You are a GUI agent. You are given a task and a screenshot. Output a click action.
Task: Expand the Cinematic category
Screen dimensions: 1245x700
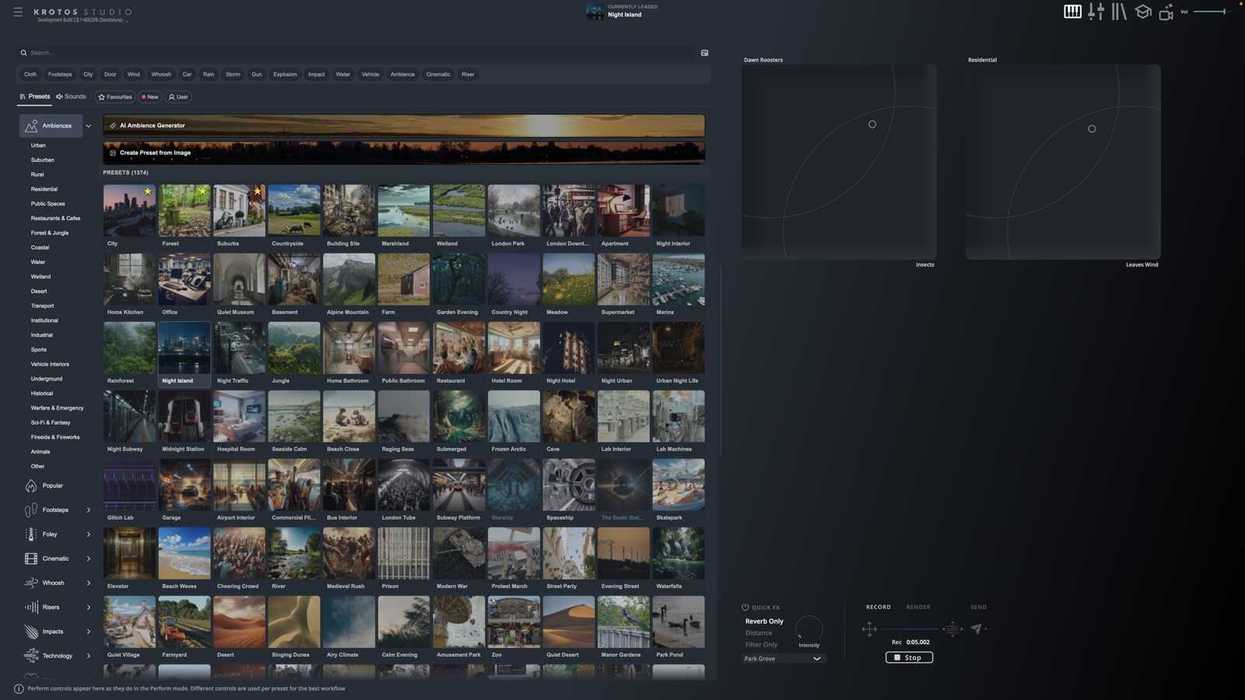point(88,559)
